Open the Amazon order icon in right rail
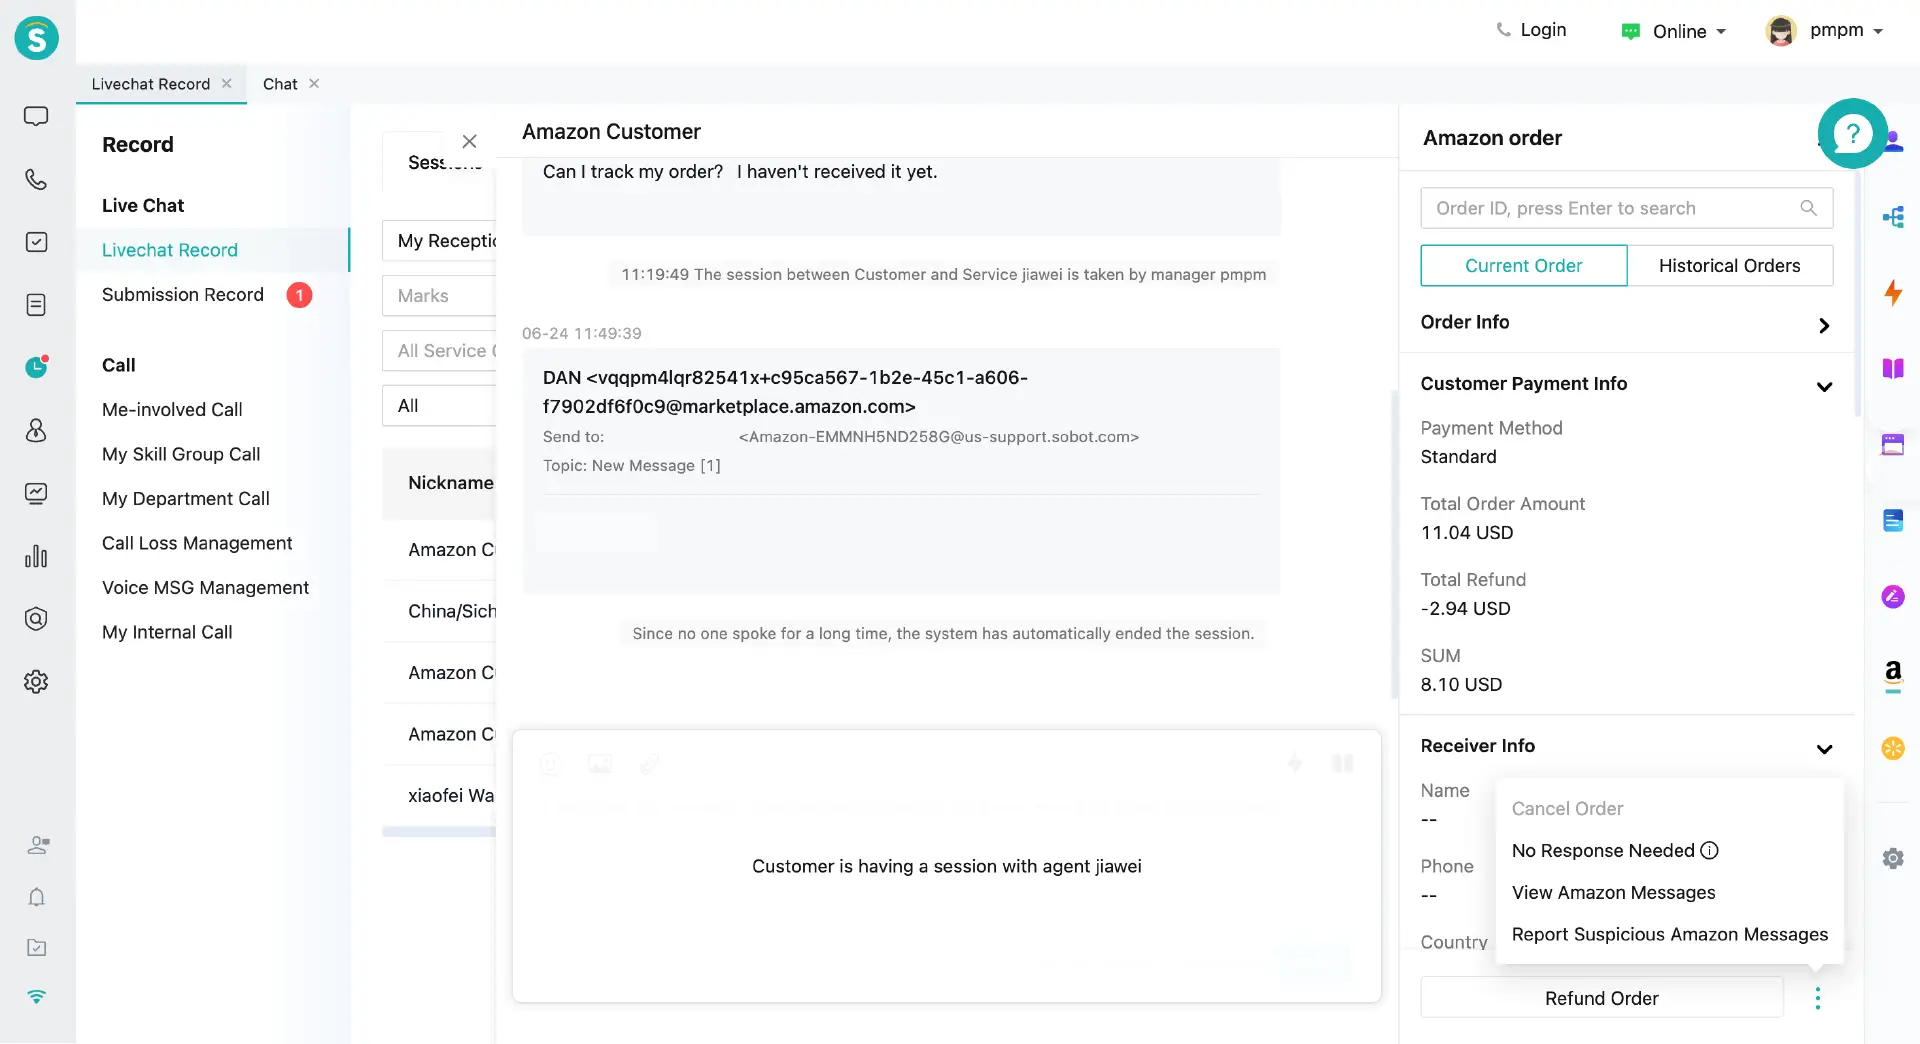The width and height of the screenshot is (1920, 1044). tap(1893, 675)
